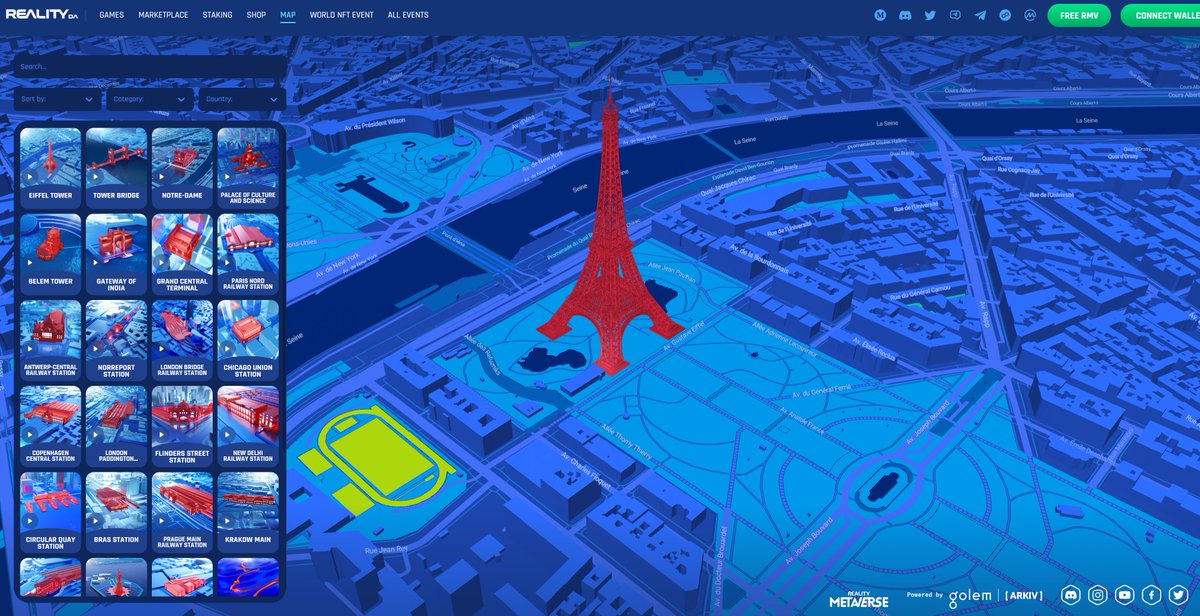Click the Connect Wallet button
This screenshot has width=1200, height=616.
click(1160, 15)
